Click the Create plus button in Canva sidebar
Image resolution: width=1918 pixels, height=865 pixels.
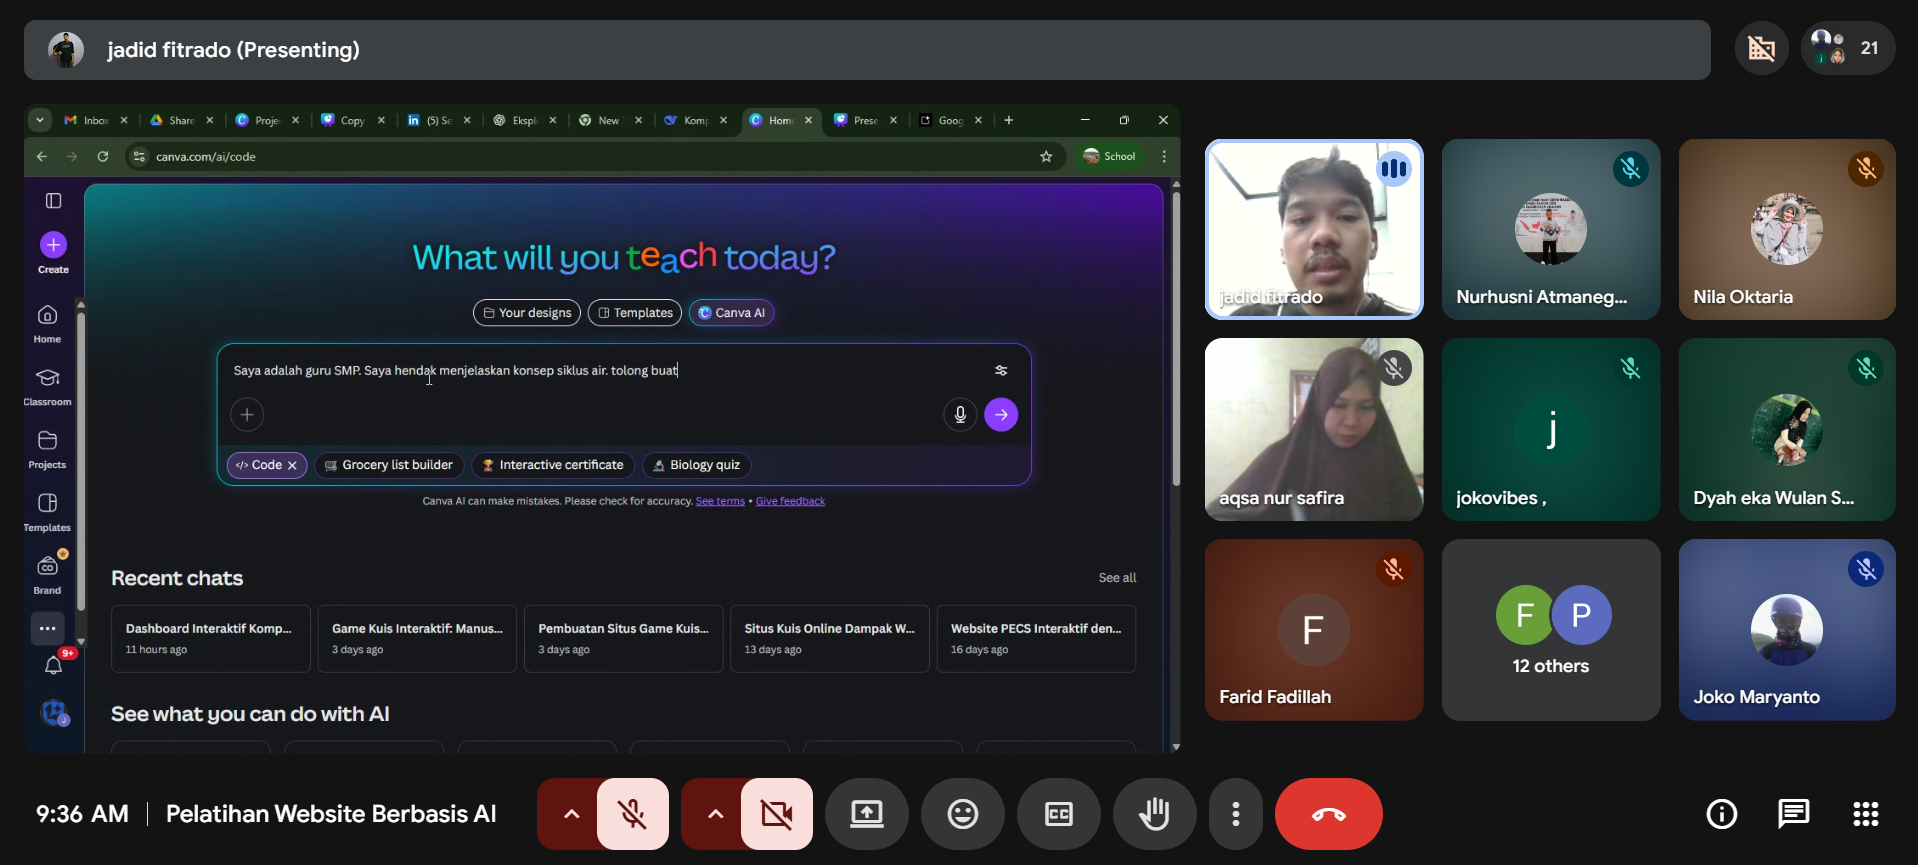coord(54,245)
